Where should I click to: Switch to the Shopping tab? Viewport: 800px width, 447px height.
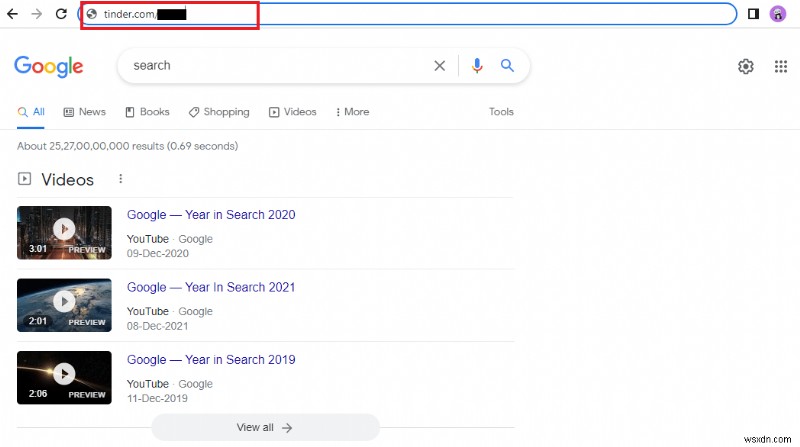pos(219,112)
